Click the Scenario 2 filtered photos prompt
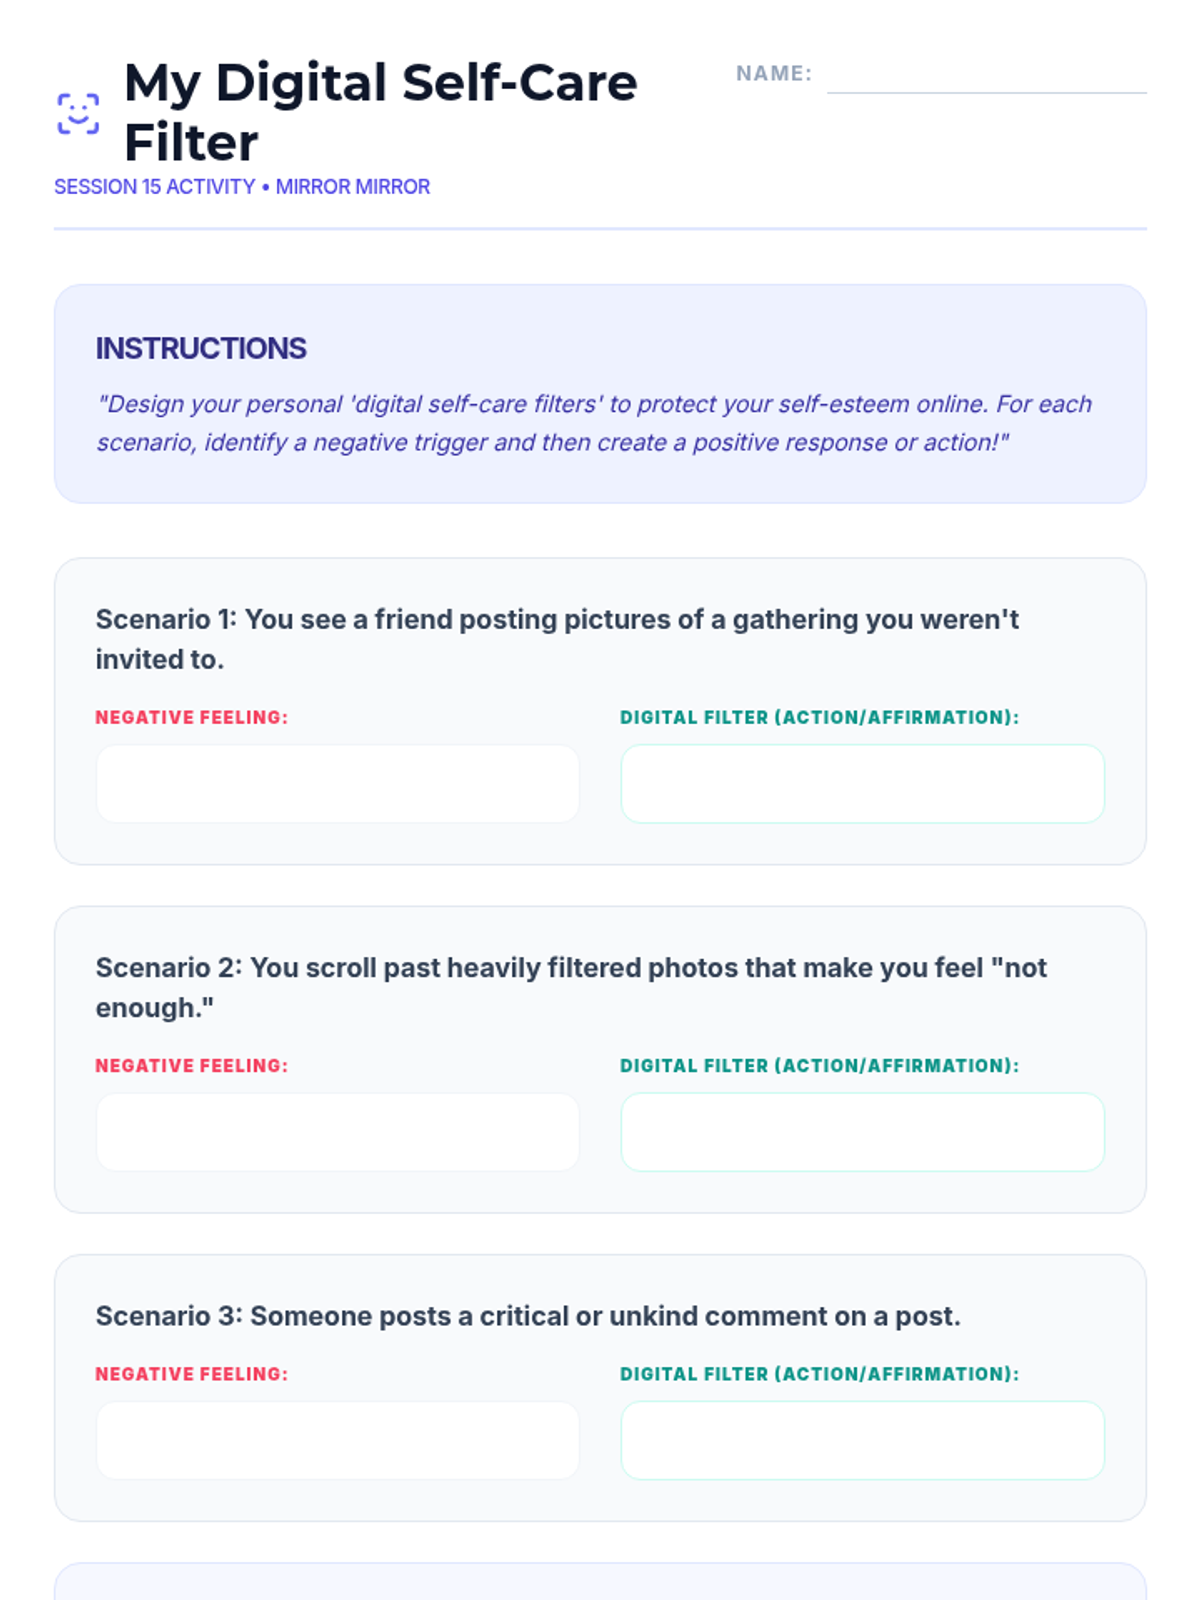Screen dimensions: 1200x1600 click(x=571, y=987)
